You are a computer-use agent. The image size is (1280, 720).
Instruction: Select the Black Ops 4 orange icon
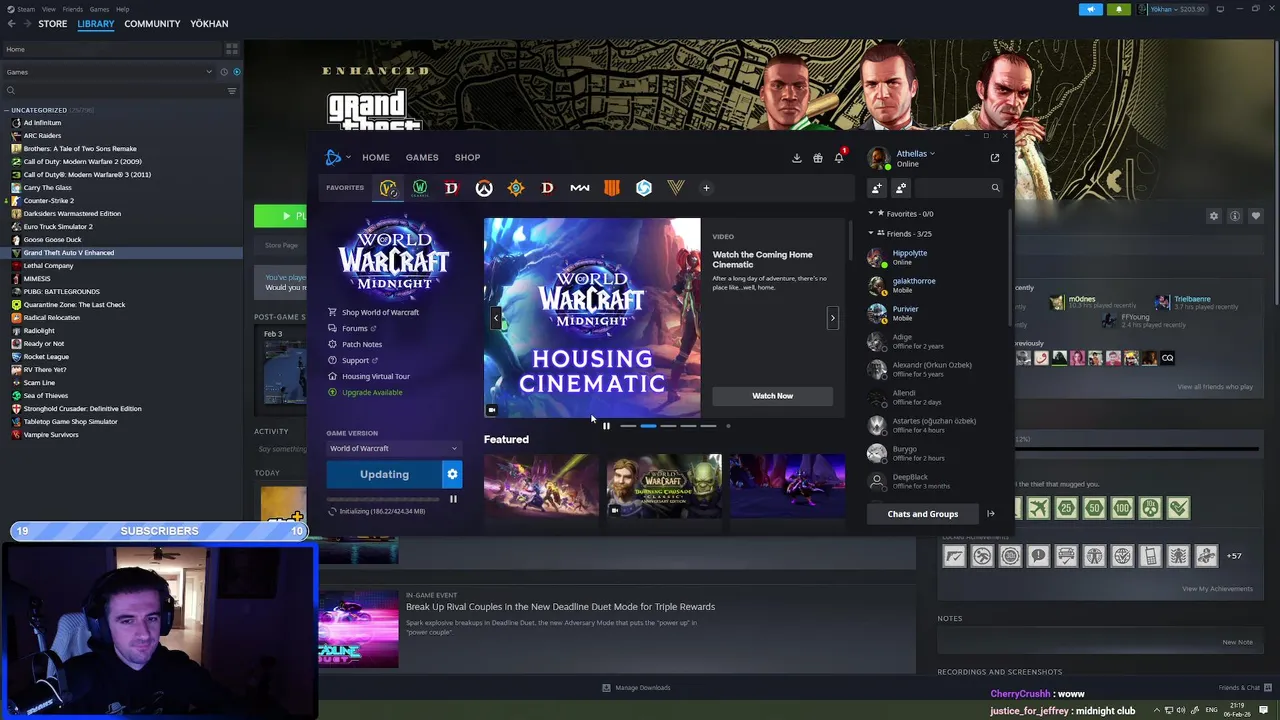tap(612, 188)
